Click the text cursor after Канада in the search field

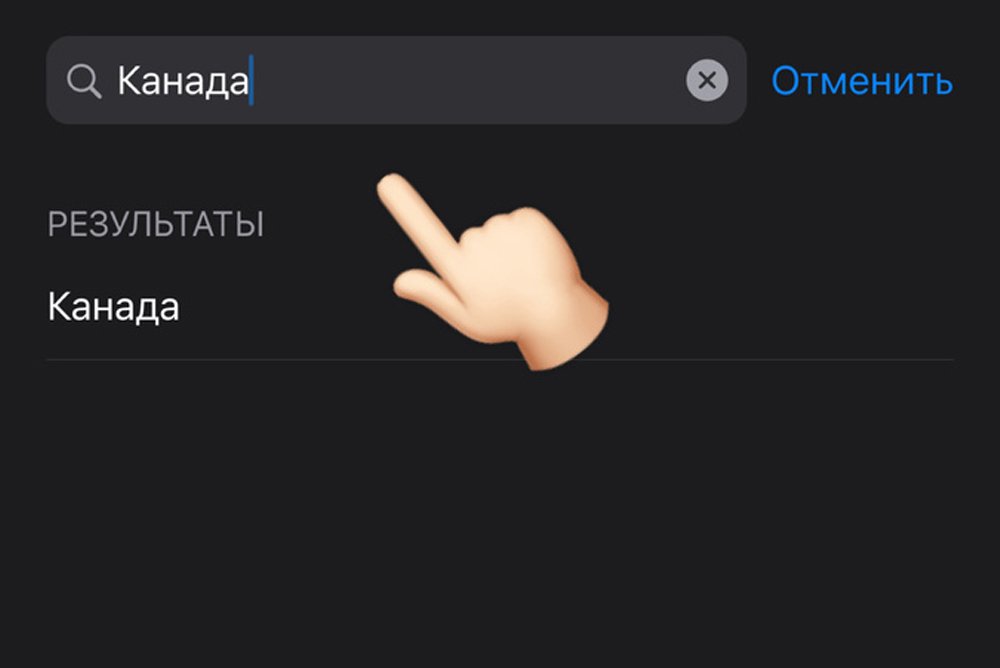[252, 81]
